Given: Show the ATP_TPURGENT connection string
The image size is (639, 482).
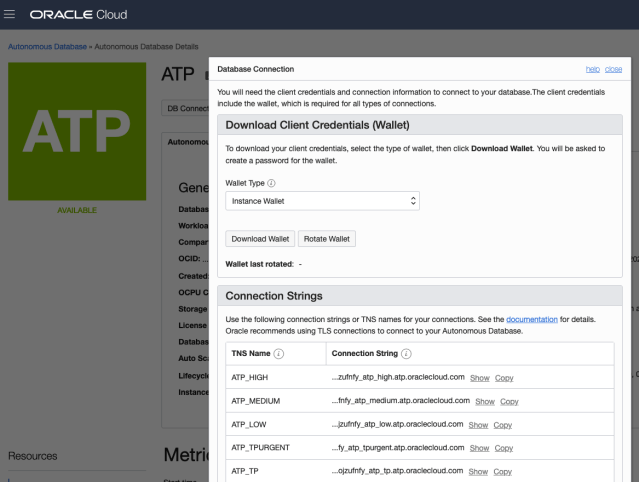Looking at the screenshot, I should point(478,448).
